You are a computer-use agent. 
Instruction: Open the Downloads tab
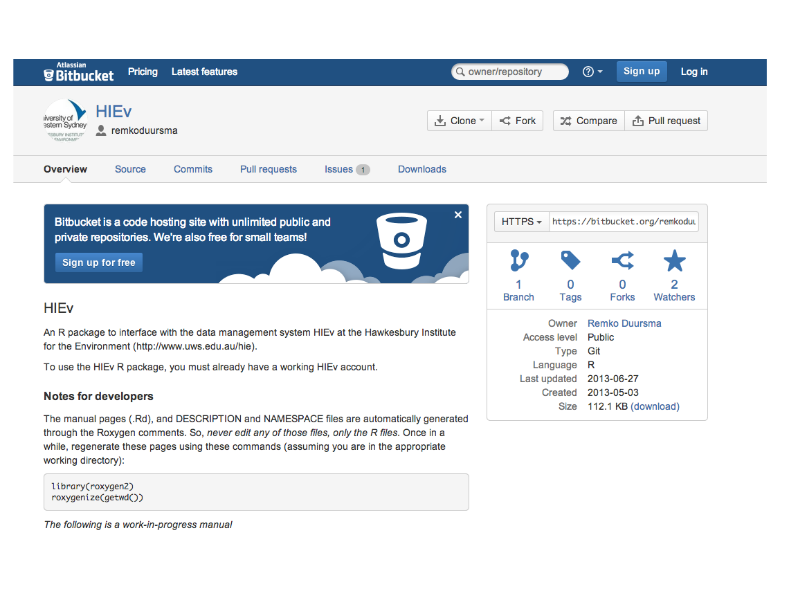click(422, 169)
